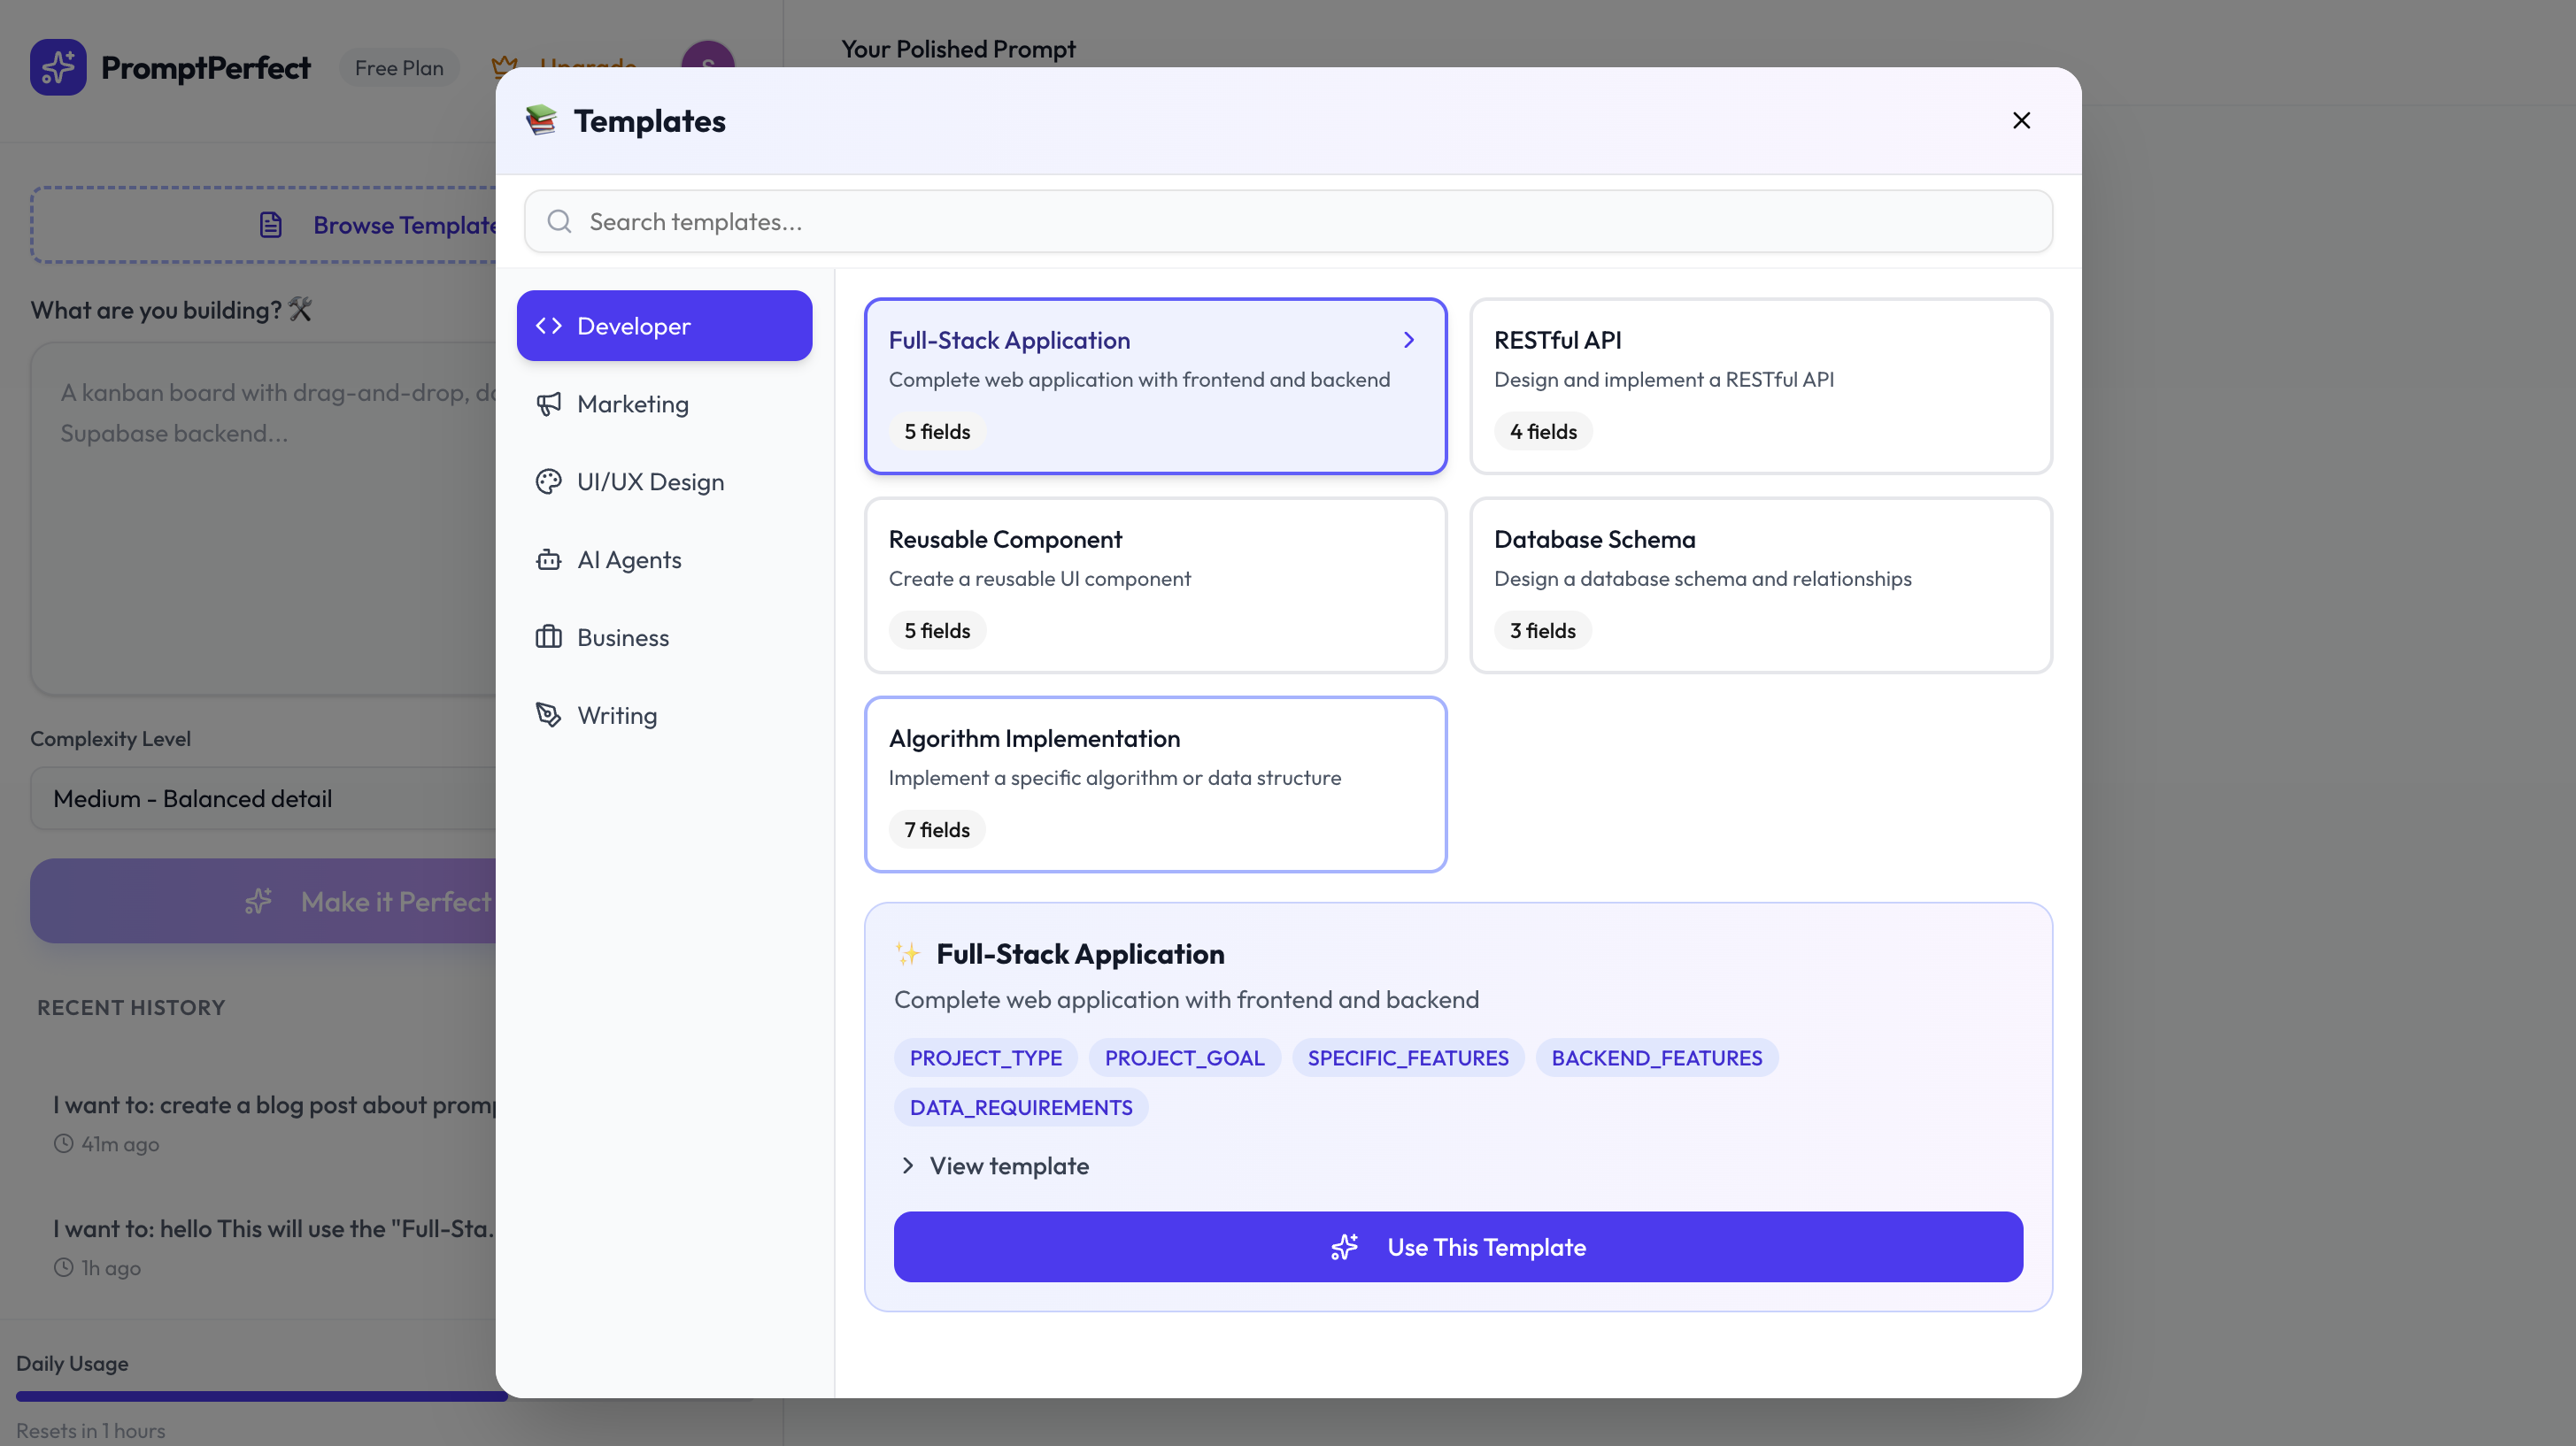Image resolution: width=2576 pixels, height=1446 pixels.
Task: Select the Developer category icon
Action: pyautogui.click(x=549, y=325)
